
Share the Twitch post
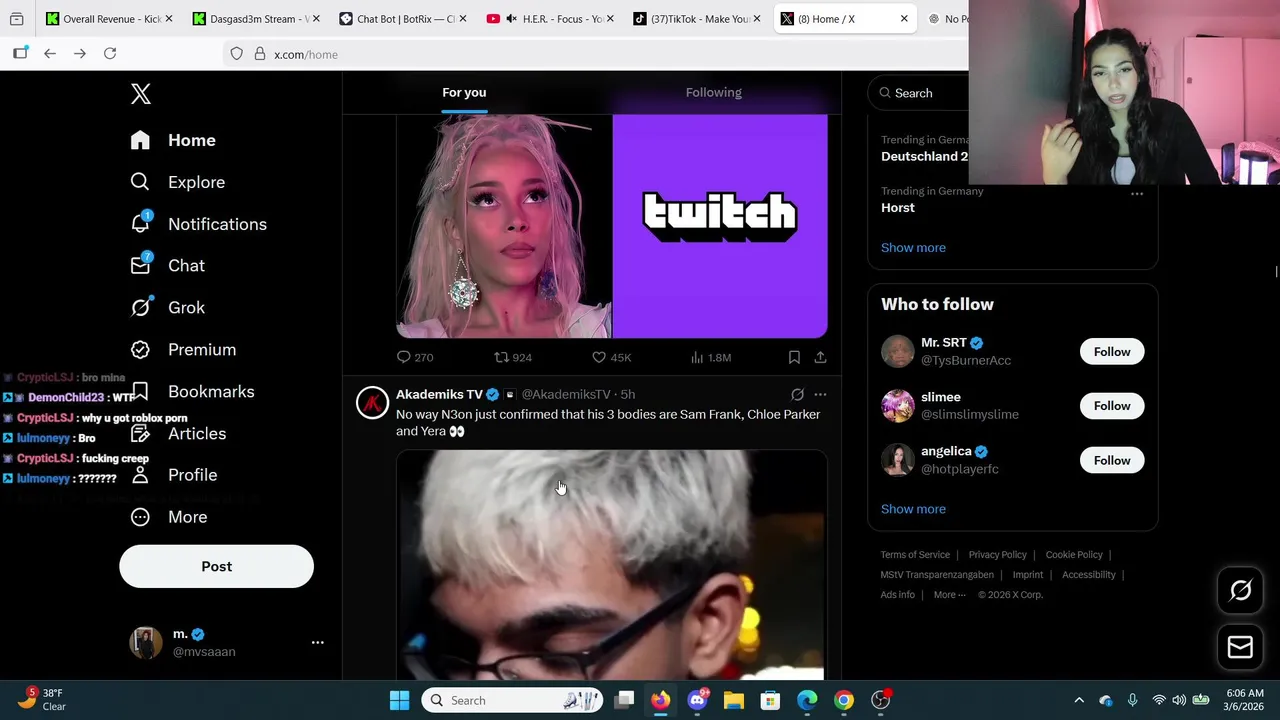coord(820,357)
